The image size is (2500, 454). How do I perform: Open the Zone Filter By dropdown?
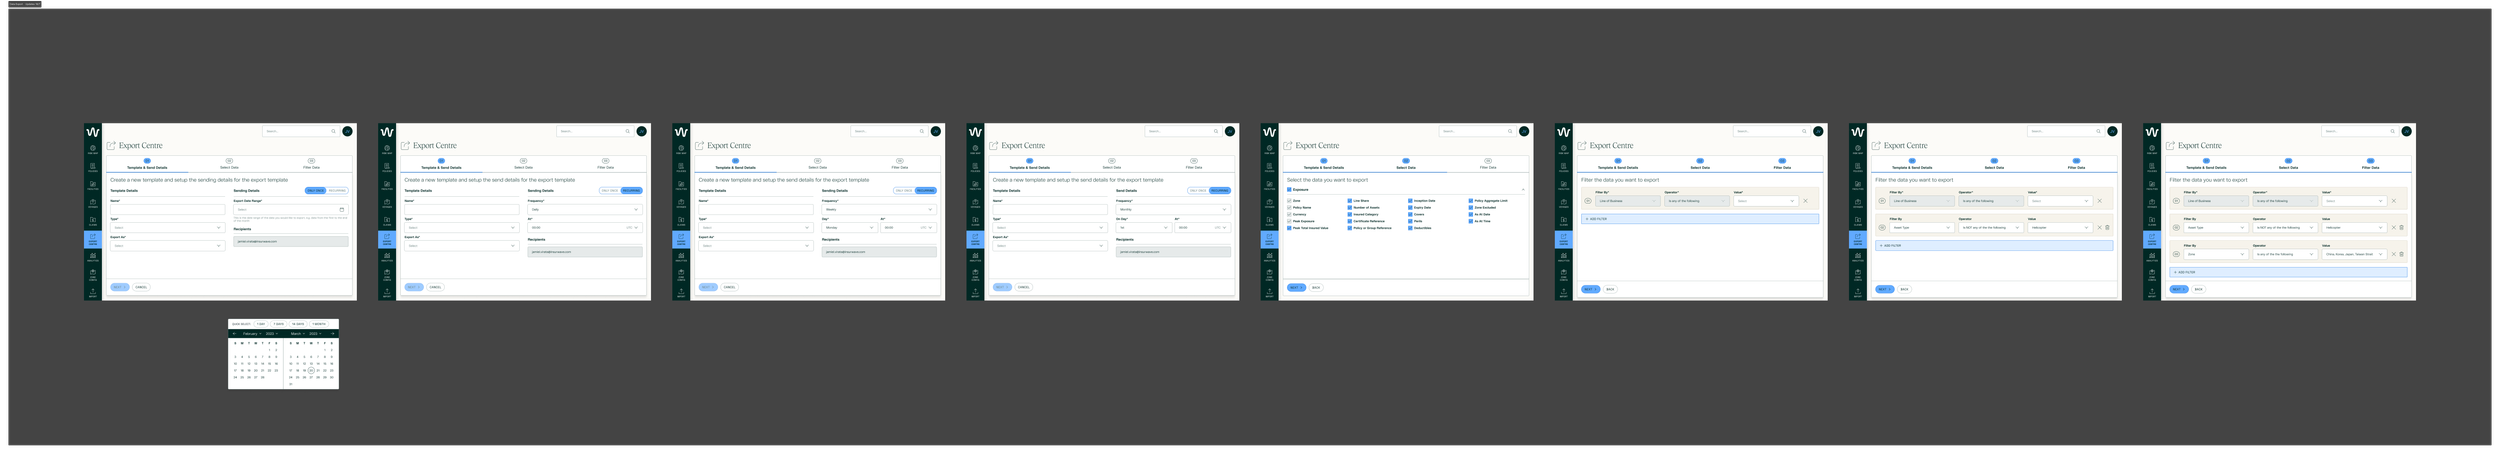point(2216,254)
